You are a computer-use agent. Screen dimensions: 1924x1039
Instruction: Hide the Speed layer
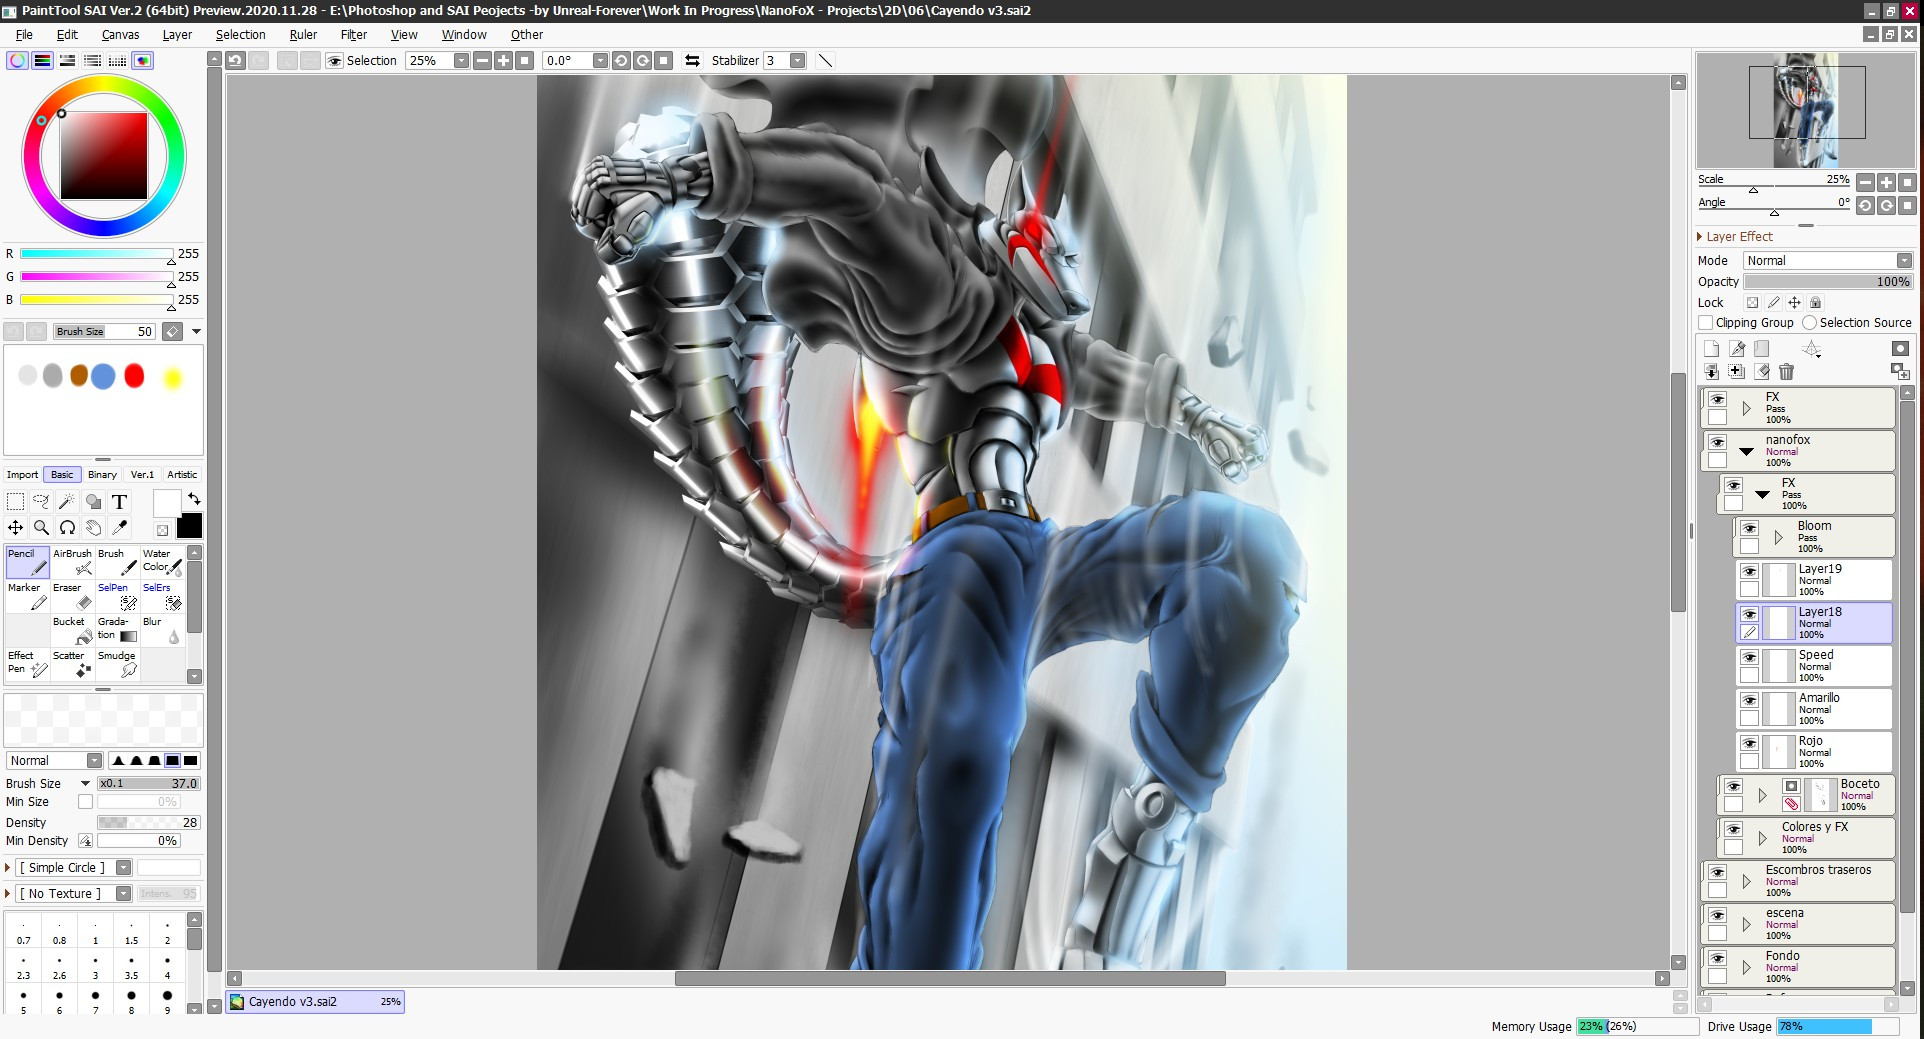pyautogui.click(x=1749, y=657)
